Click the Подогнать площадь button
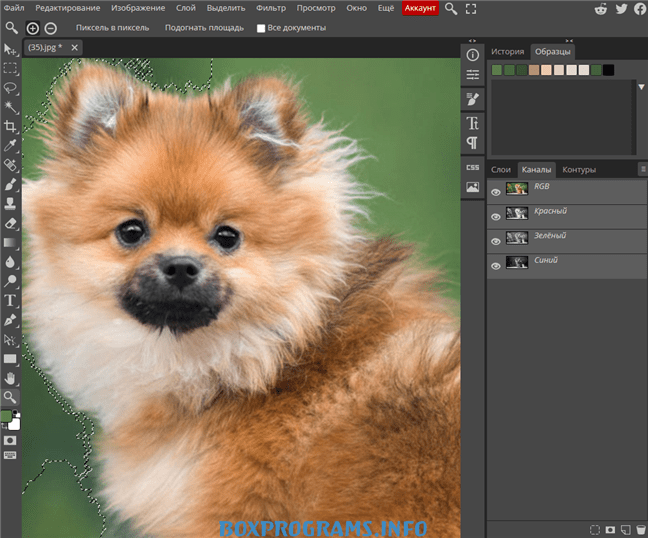The image size is (648, 538). (204, 28)
